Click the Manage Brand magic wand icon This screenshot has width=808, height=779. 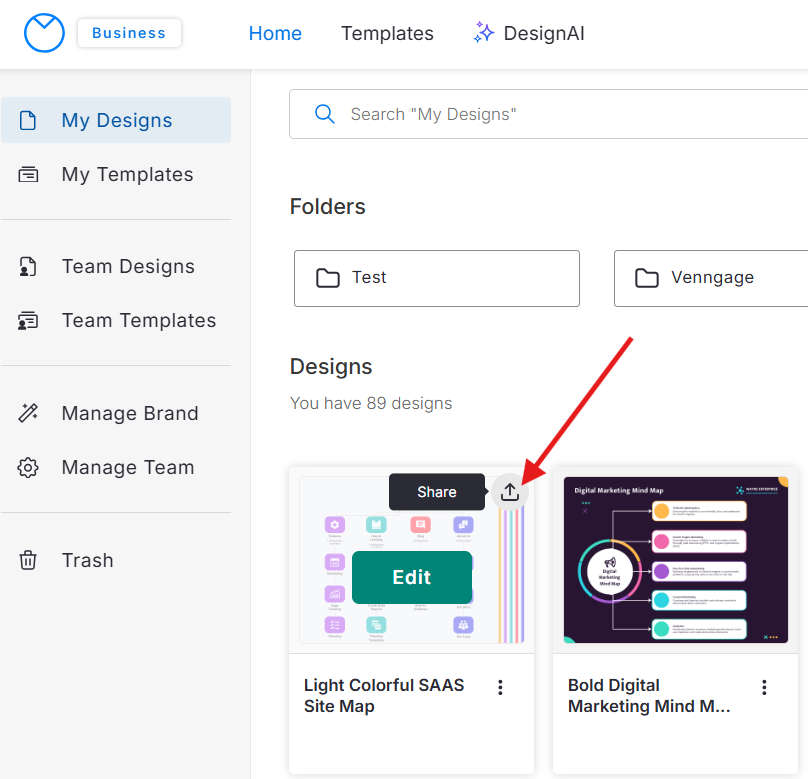[28, 413]
